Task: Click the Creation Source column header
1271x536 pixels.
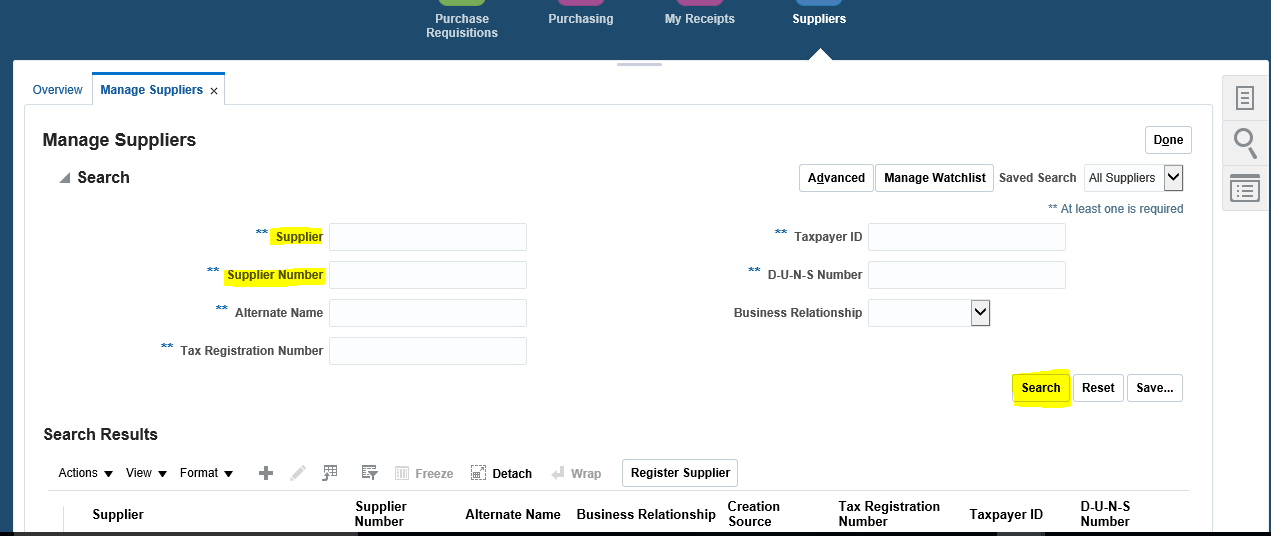Action: pos(754,514)
